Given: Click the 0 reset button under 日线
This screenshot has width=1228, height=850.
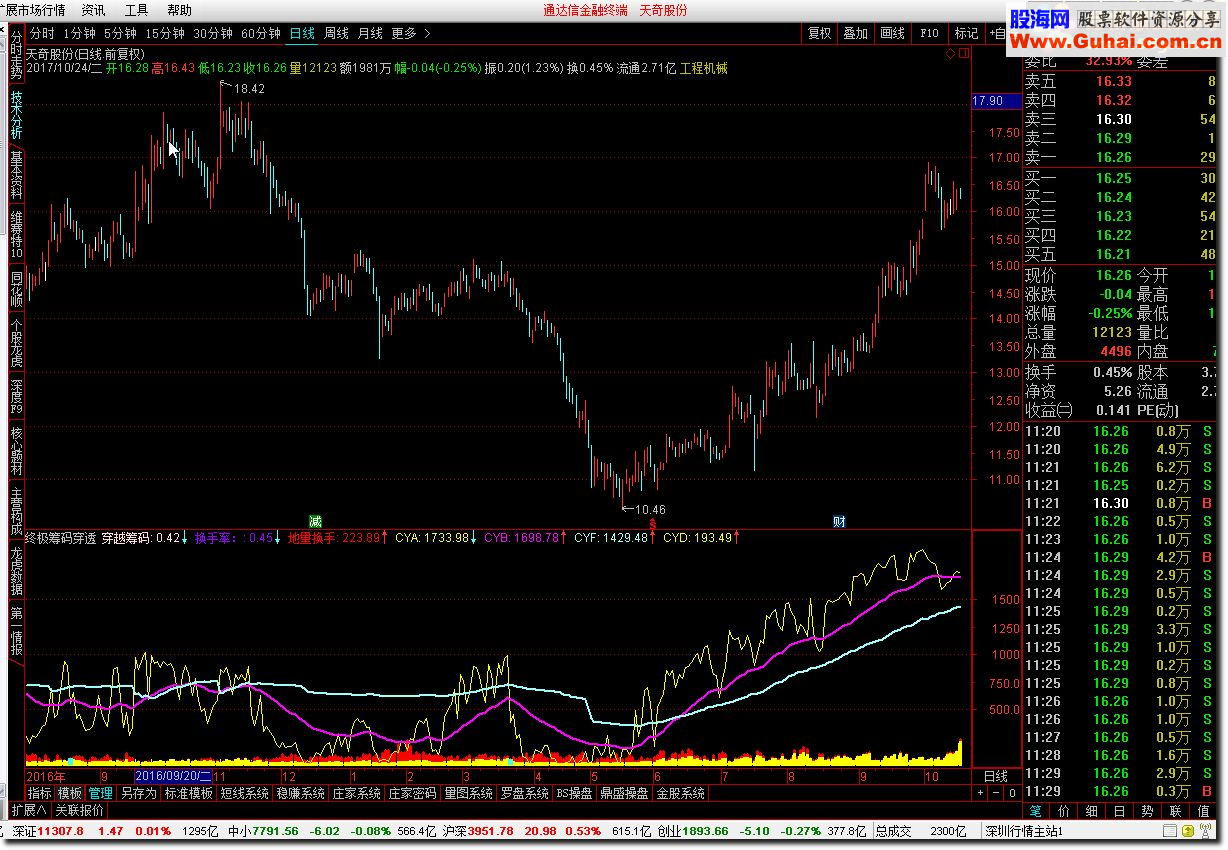Looking at the screenshot, I should point(1012,793).
